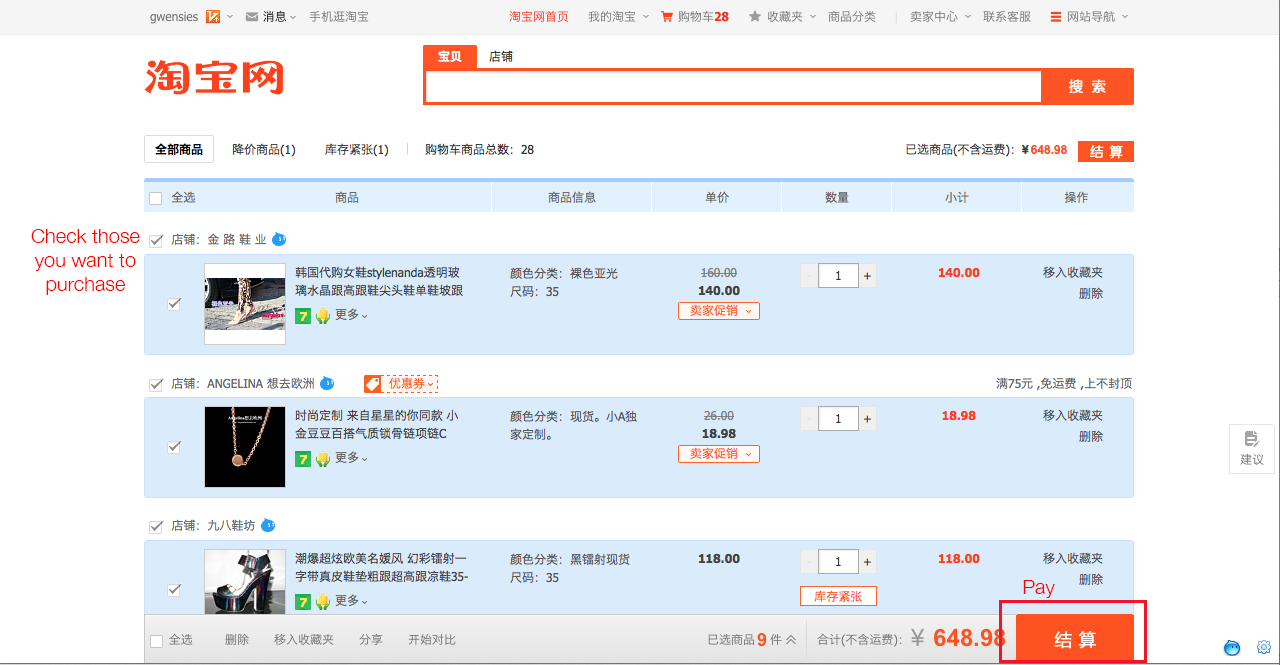Expand the 网站导航 dropdown
Image resolution: width=1280 pixels, height=665 pixels.
coord(1124,17)
